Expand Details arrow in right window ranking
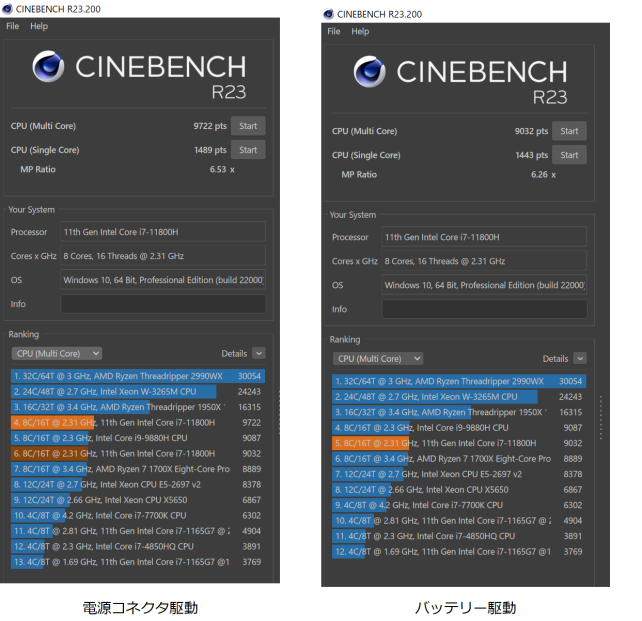This screenshot has height=621, width=642. pos(580,358)
